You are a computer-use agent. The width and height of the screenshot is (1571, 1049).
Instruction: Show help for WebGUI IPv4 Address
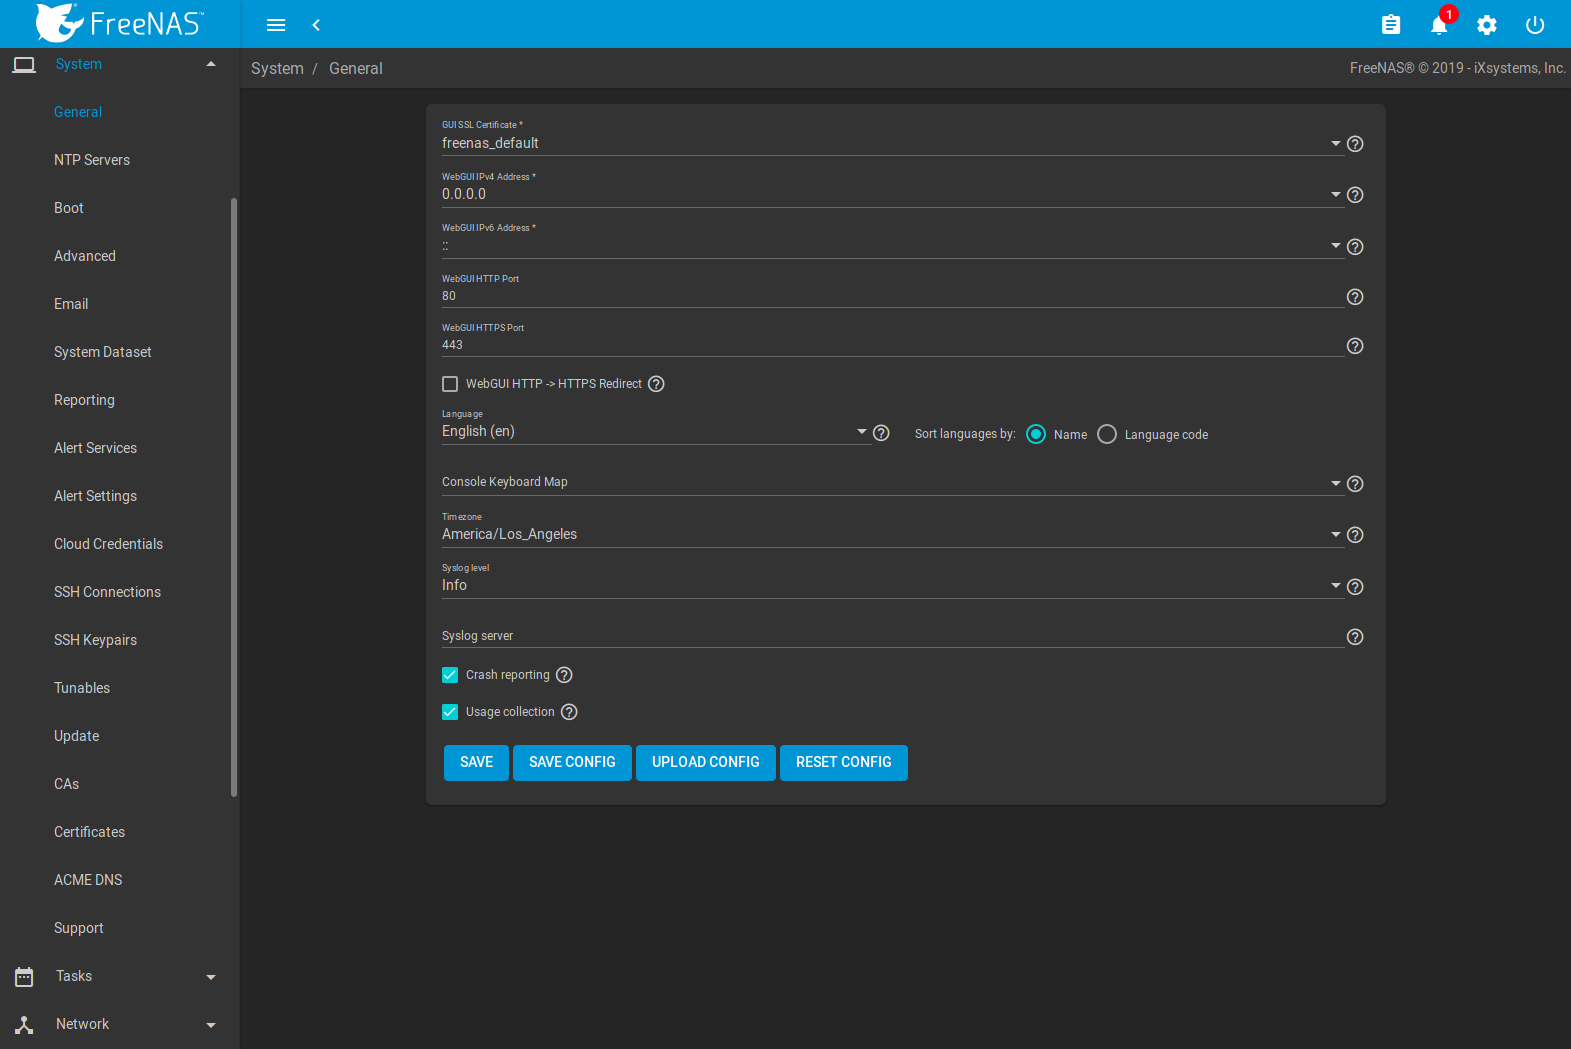point(1355,195)
